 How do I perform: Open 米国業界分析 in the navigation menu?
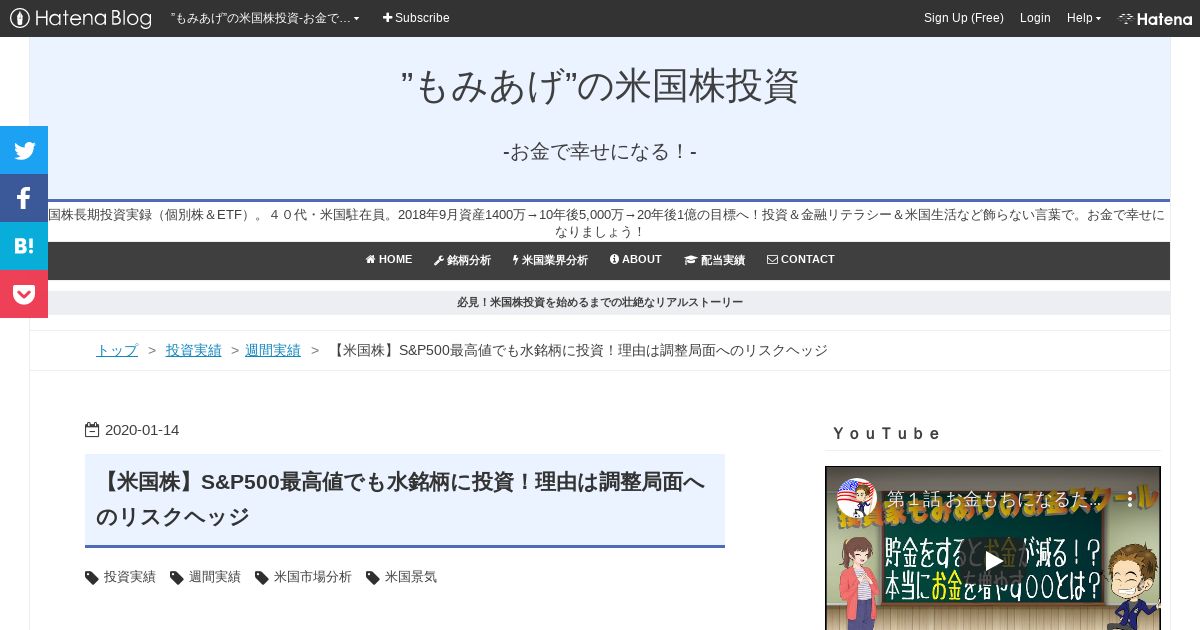(x=550, y=260)
